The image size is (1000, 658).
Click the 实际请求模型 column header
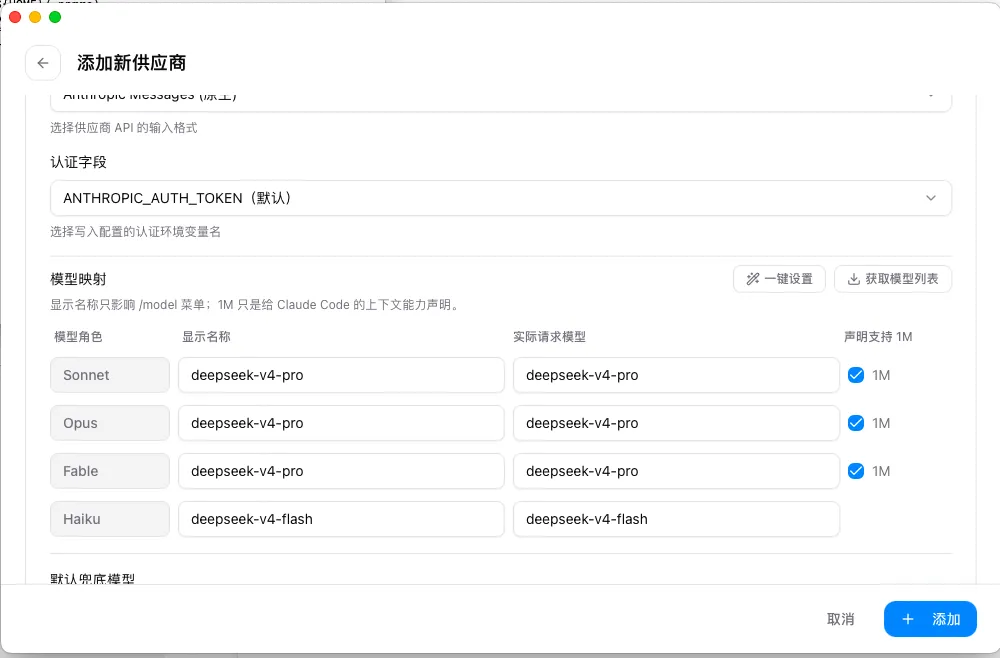tap(550, 337)
